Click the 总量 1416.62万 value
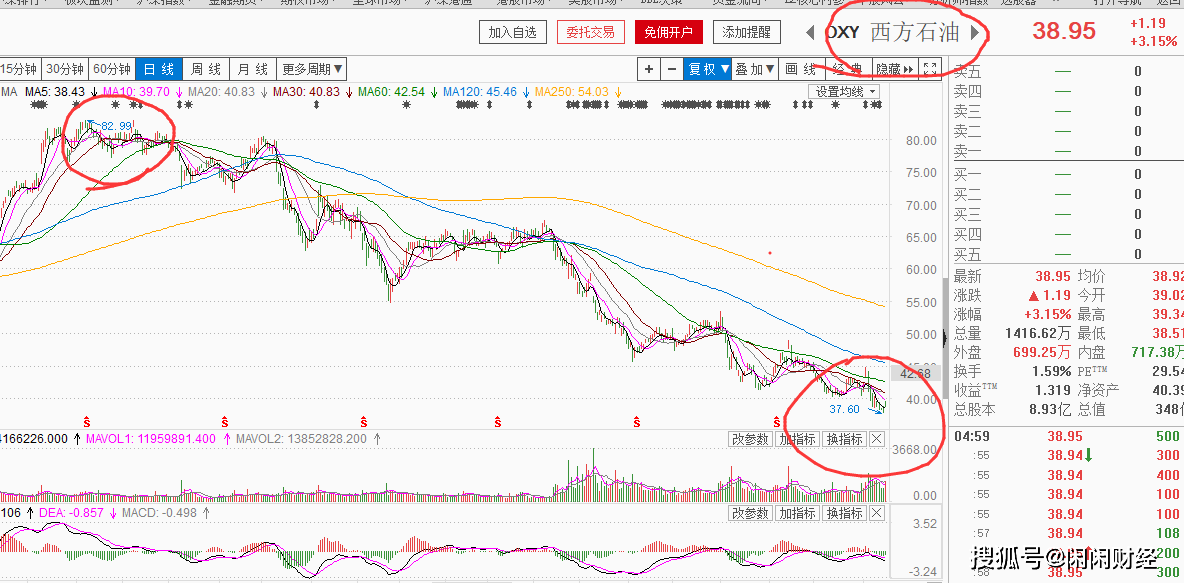 1038,333
